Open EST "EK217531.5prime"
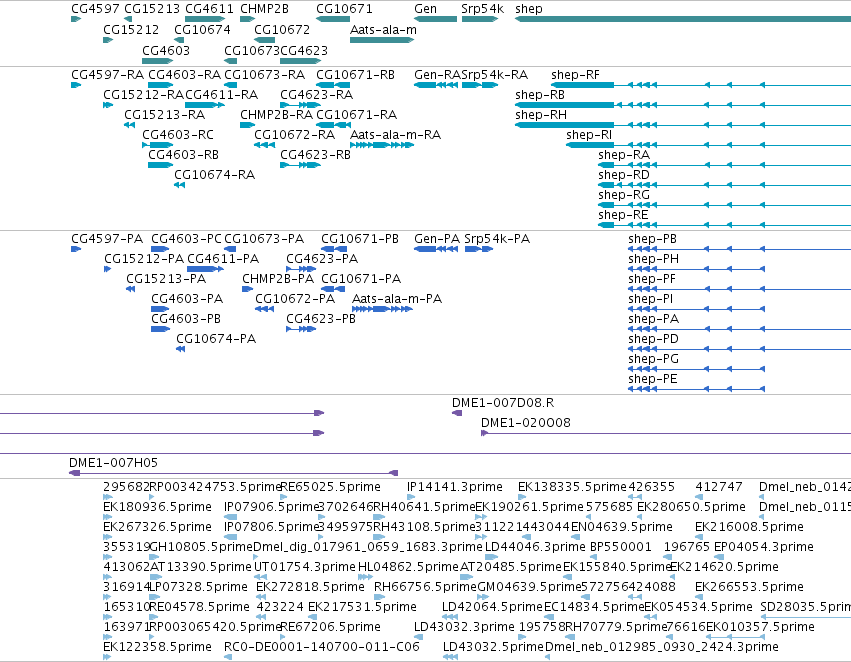Image resolution: width=851 pixels, height=662 pixels. pos(363,607)
